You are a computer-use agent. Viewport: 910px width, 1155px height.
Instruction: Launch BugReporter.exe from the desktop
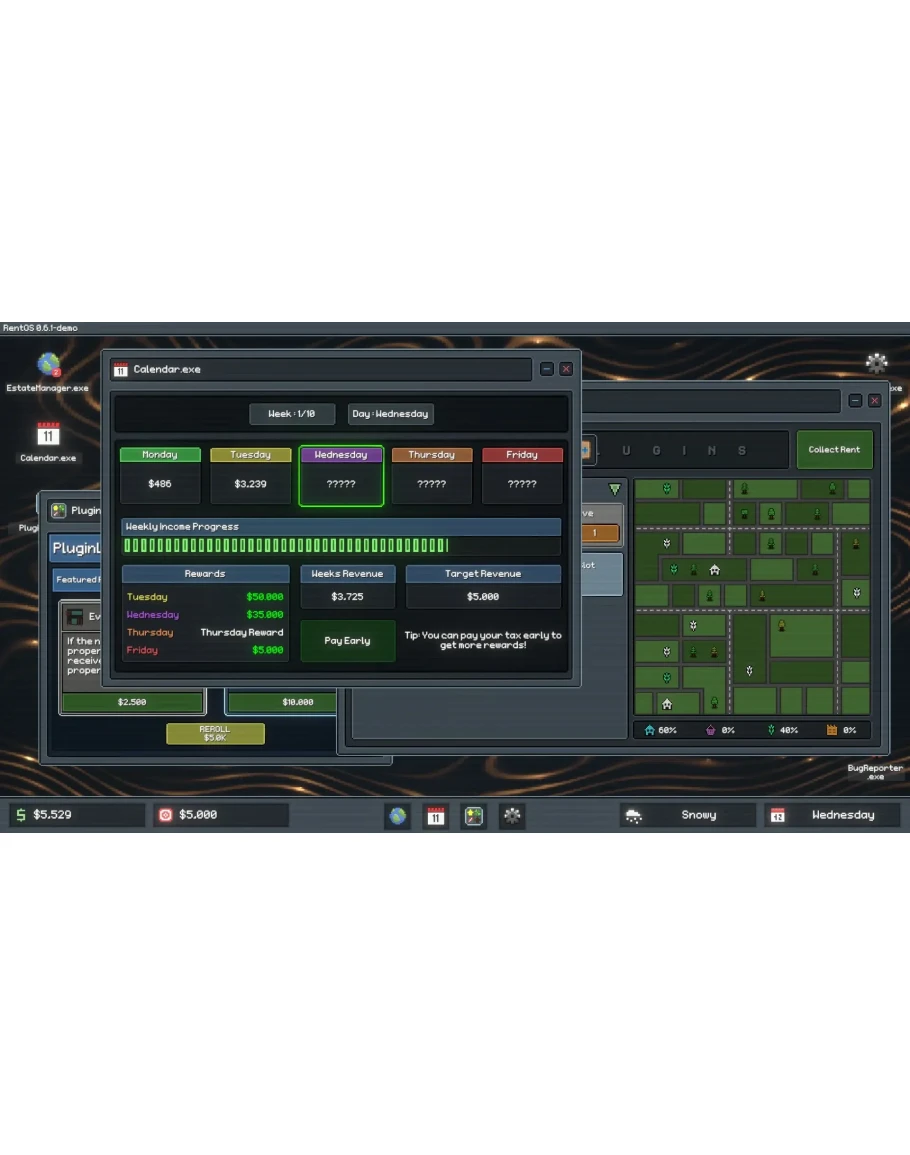point(875,772)
